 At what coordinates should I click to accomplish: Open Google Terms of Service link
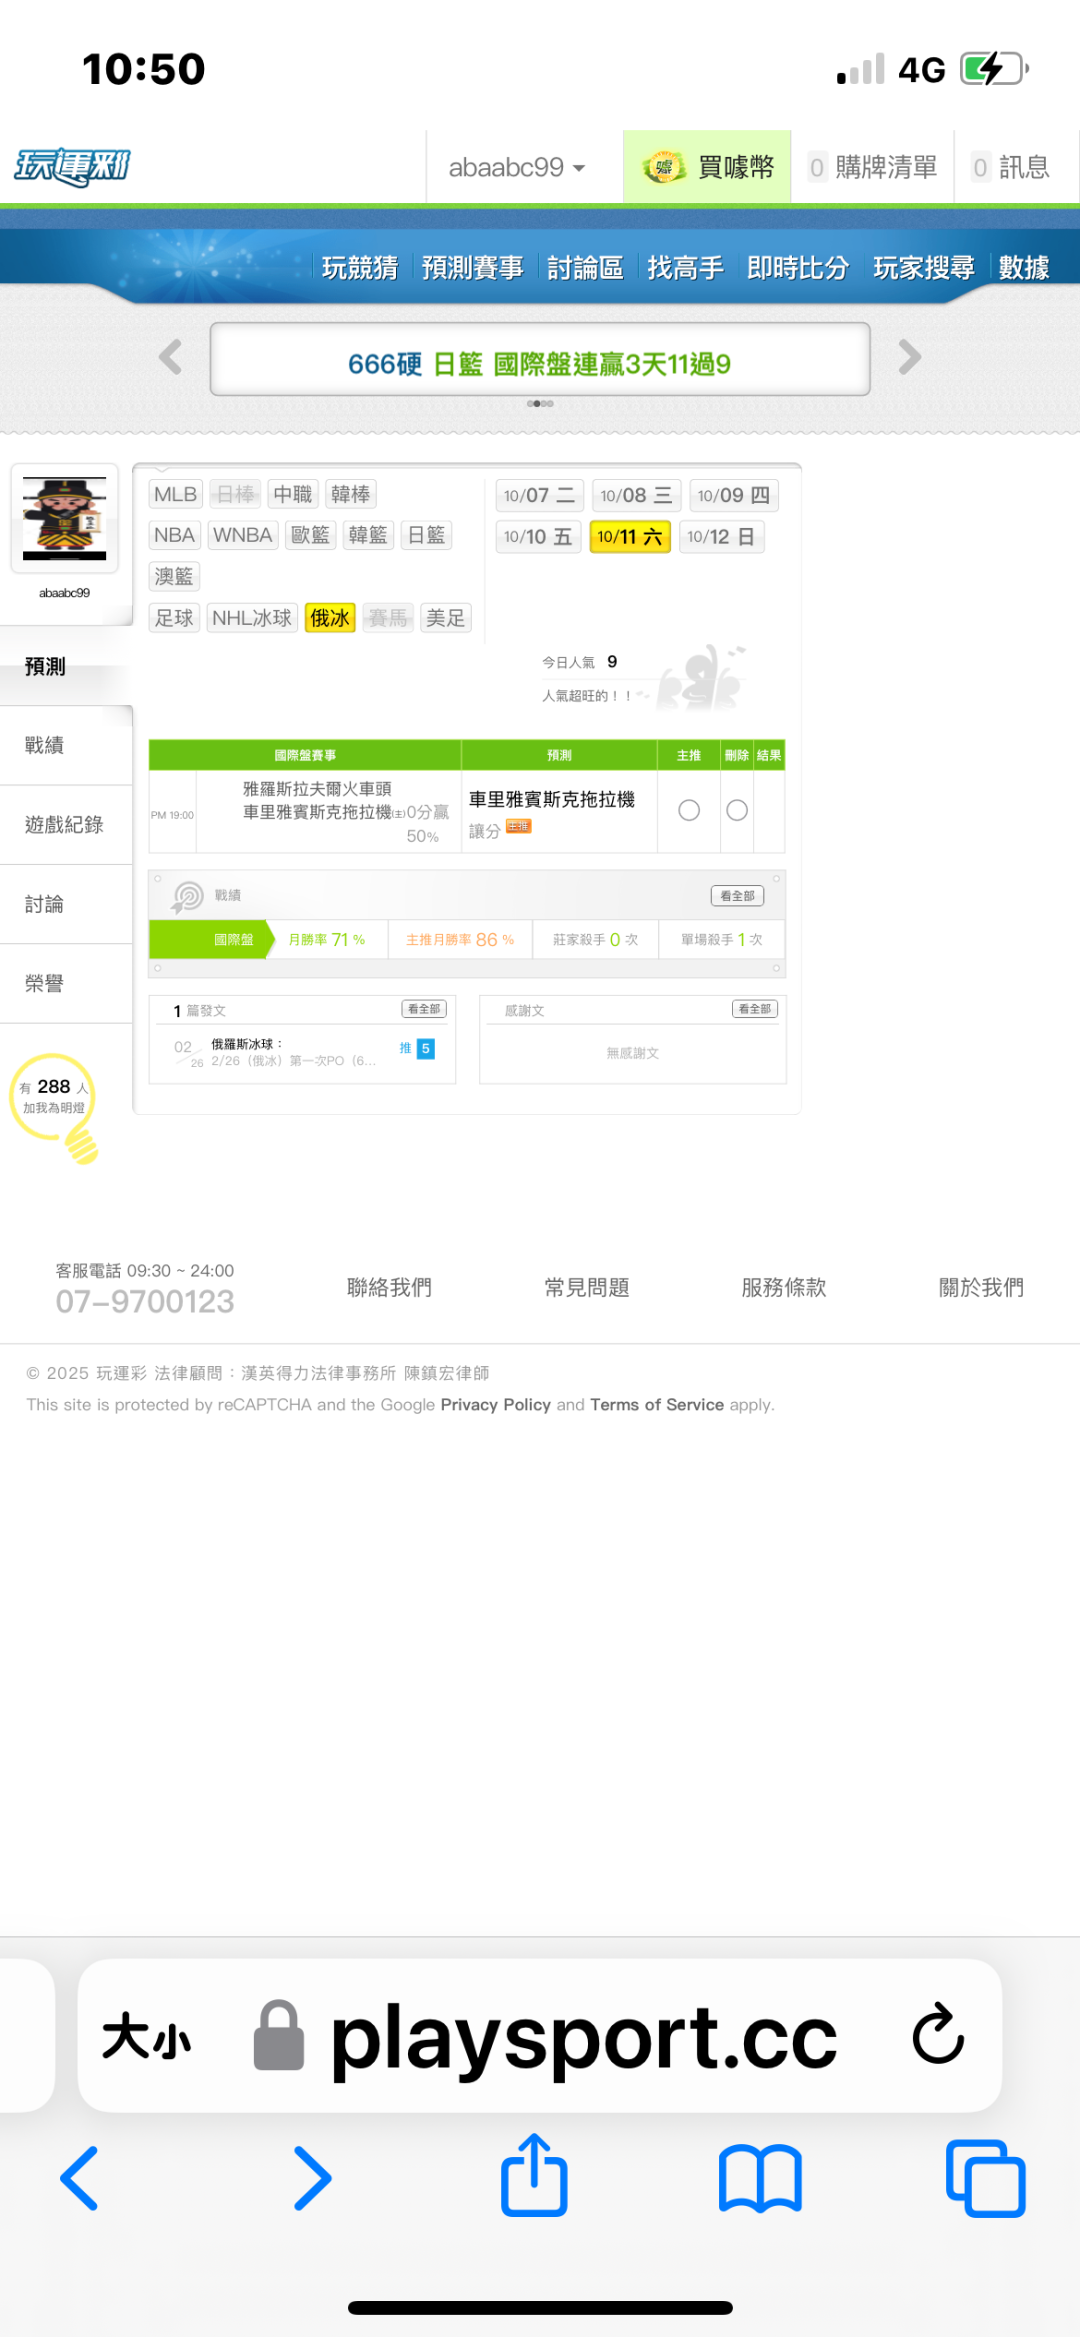click(x=657, y=1404)
